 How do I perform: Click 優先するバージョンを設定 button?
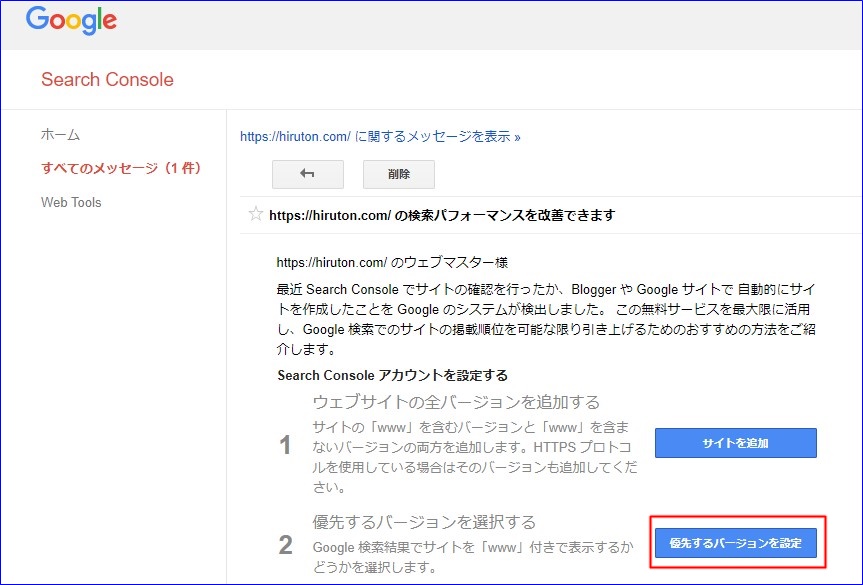[735, 543]
